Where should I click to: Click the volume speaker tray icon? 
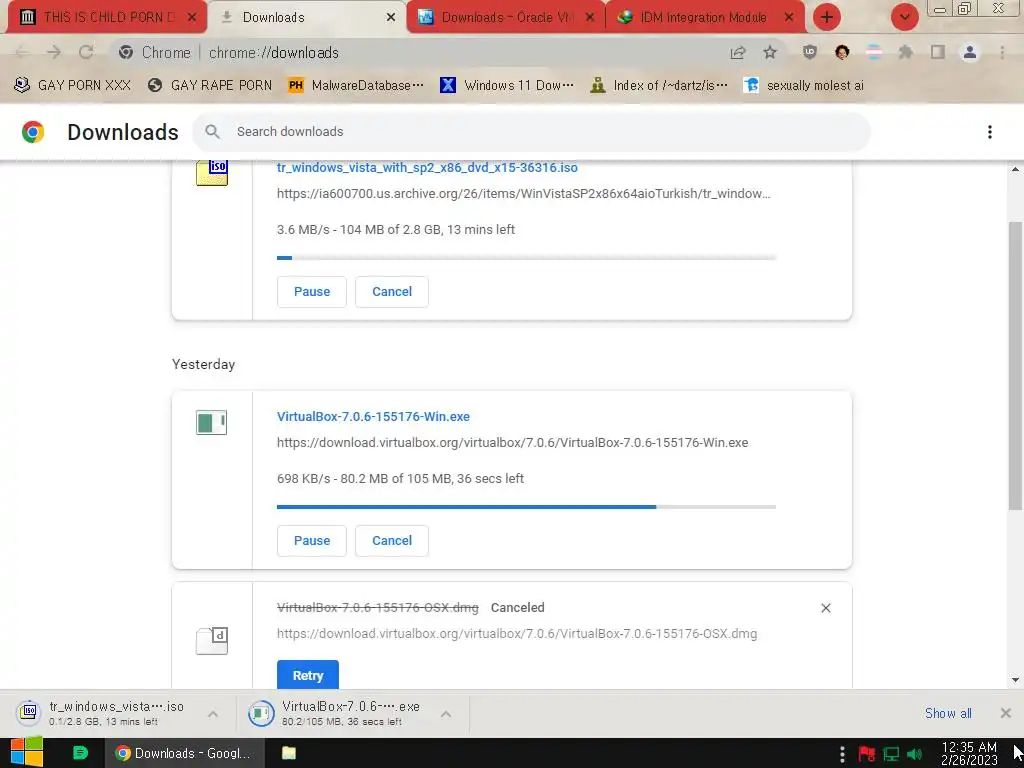(x=914, y=754)
